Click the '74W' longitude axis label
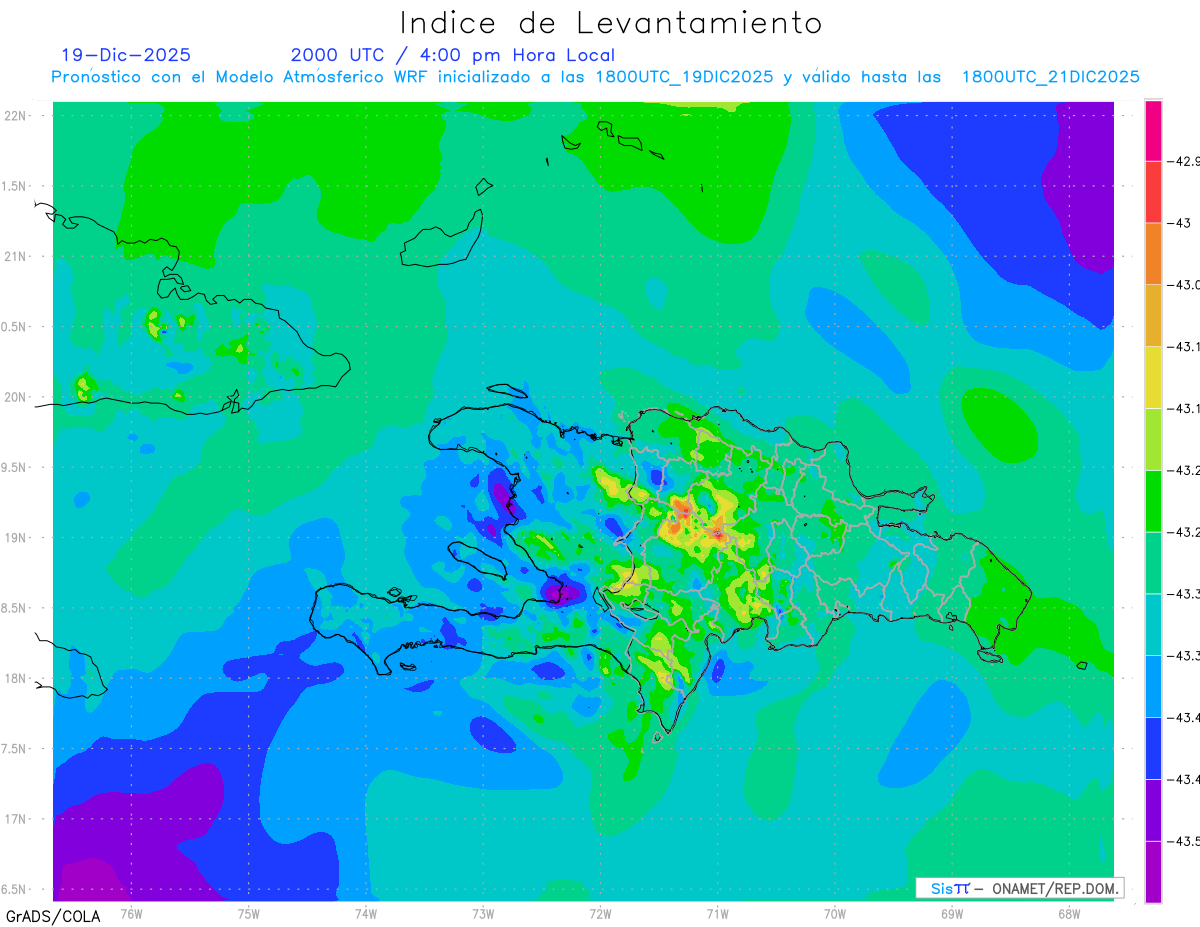Image resolution: width=1200 pixels, height=927 pixels. point(366,913)
